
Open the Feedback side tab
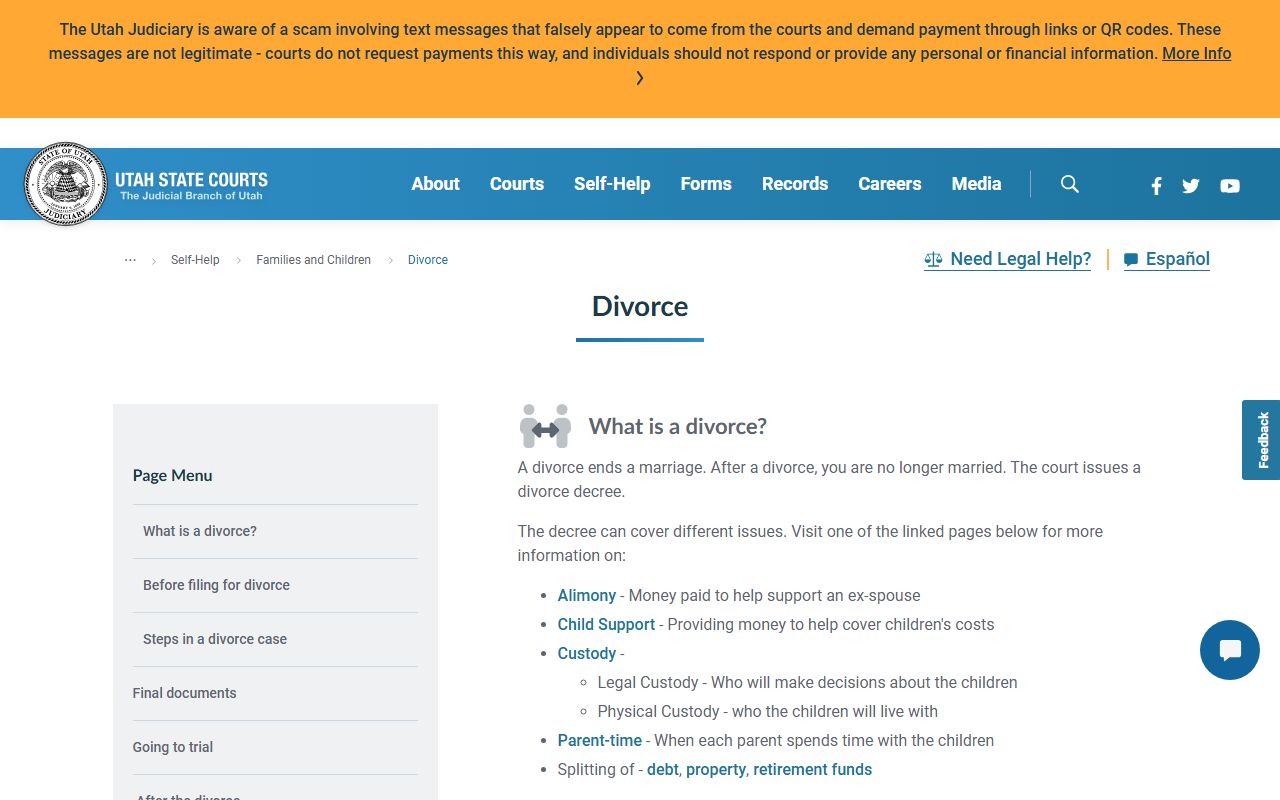point(1261,440)
